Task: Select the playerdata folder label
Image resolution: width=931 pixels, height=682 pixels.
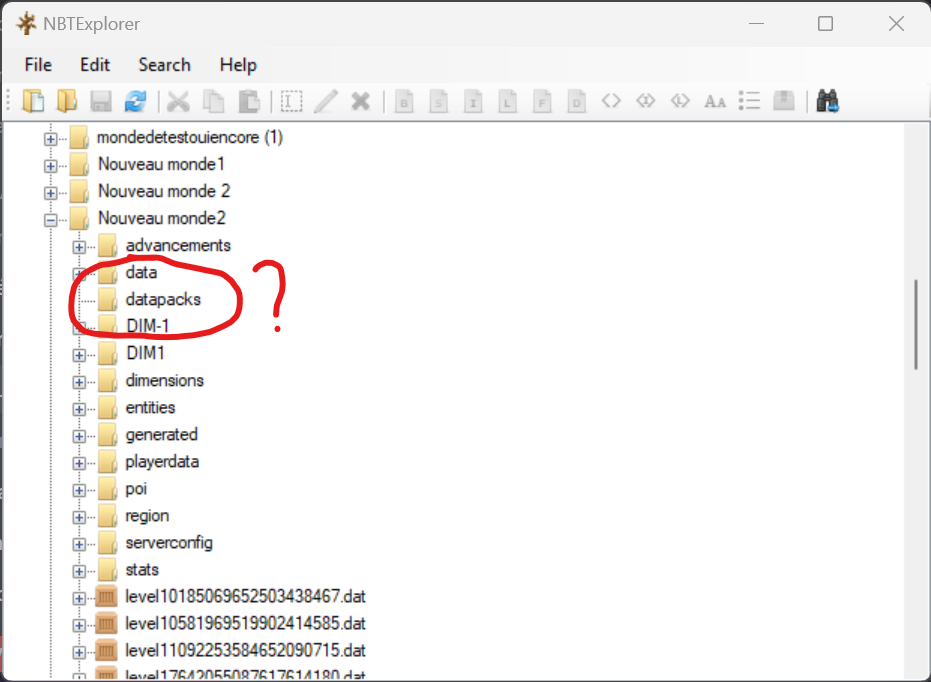Action: 162,462
